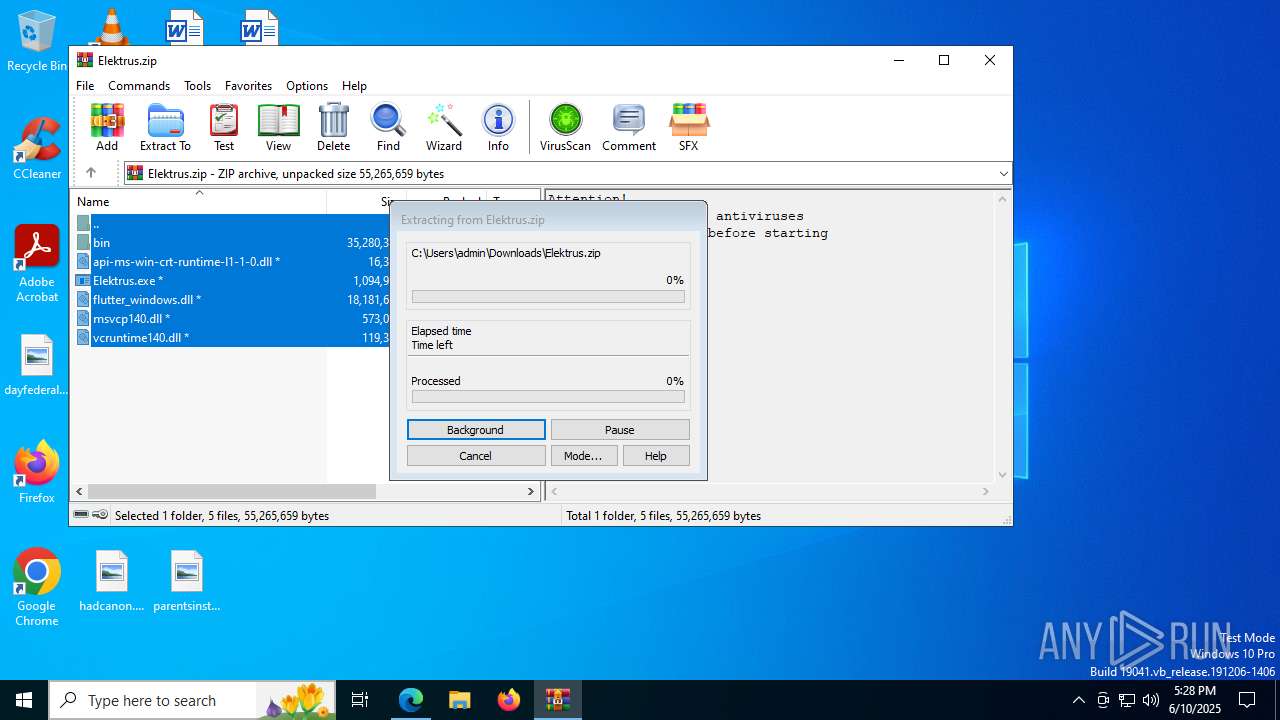Open the notification center
Image resolution: width=1280 pixels, height=720 pixels.
(x=1247, y=700)
